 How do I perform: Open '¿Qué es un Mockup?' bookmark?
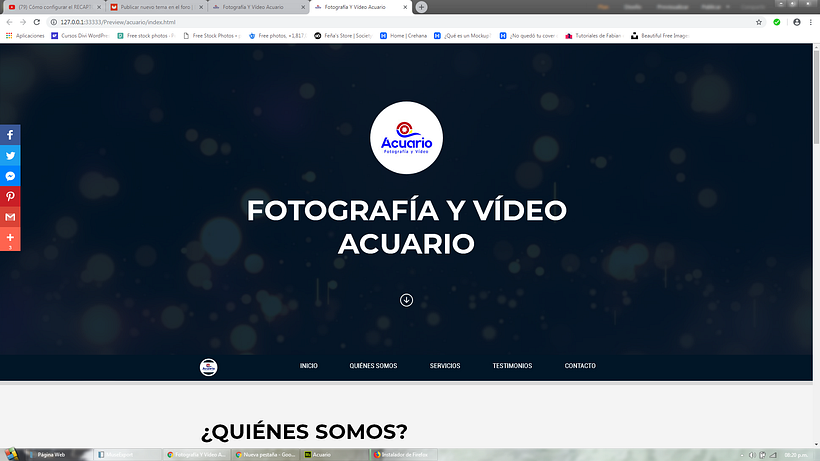click(462, 36)
